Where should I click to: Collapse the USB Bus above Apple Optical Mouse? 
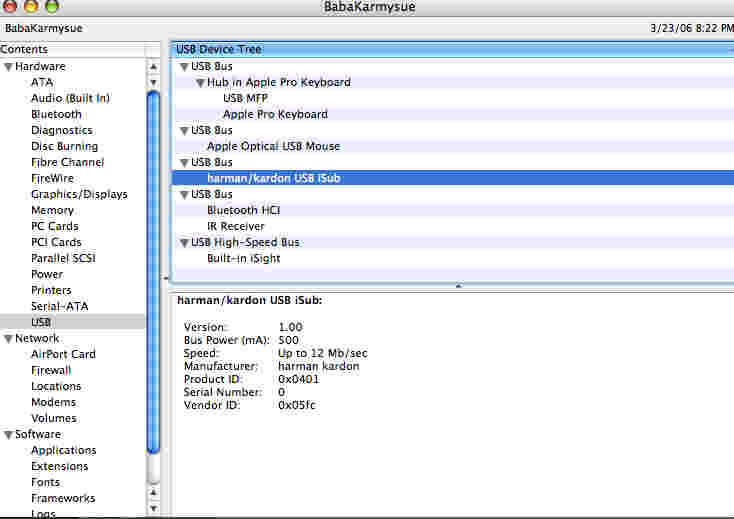[184, 131]
